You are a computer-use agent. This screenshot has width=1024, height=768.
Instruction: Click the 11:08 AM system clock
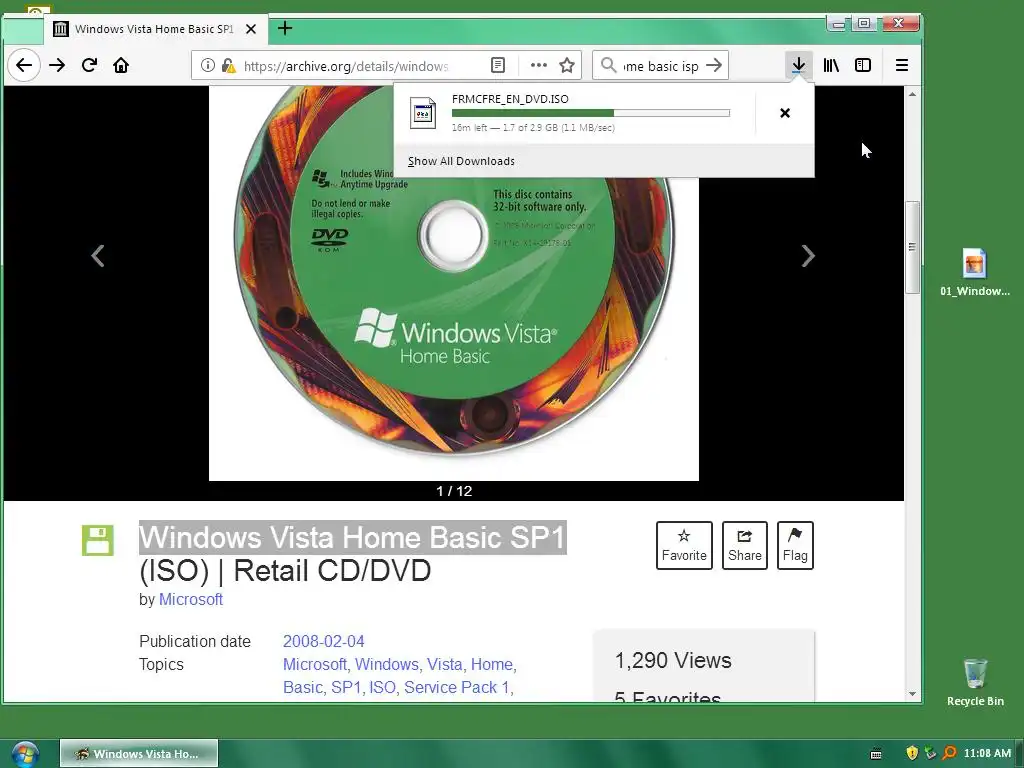[987, 754]
